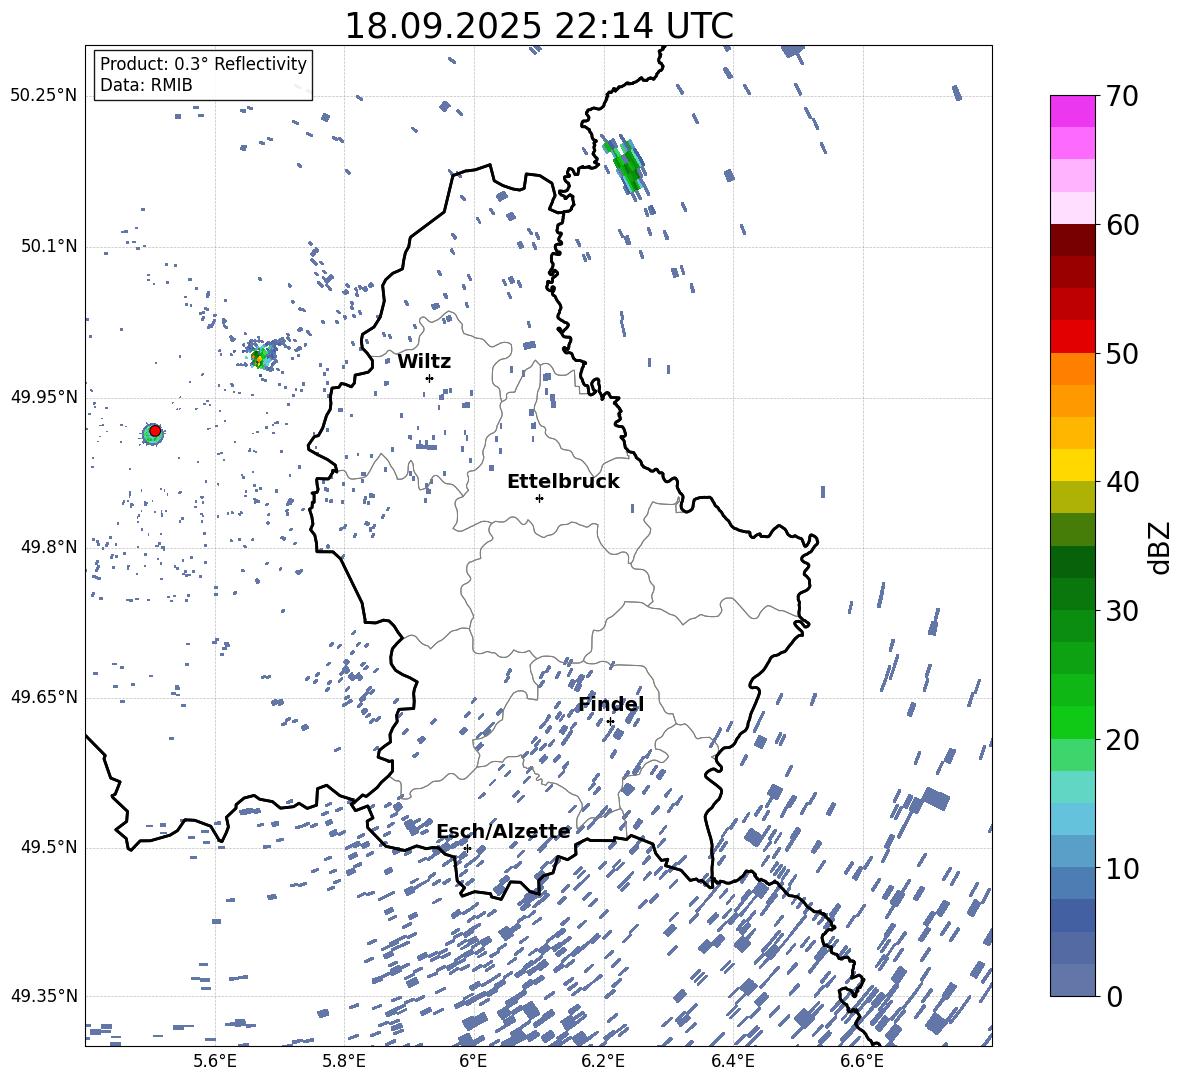Click the Ettelbruck station cross marker
This screenshot has height=1081, width=1184.
539,498
